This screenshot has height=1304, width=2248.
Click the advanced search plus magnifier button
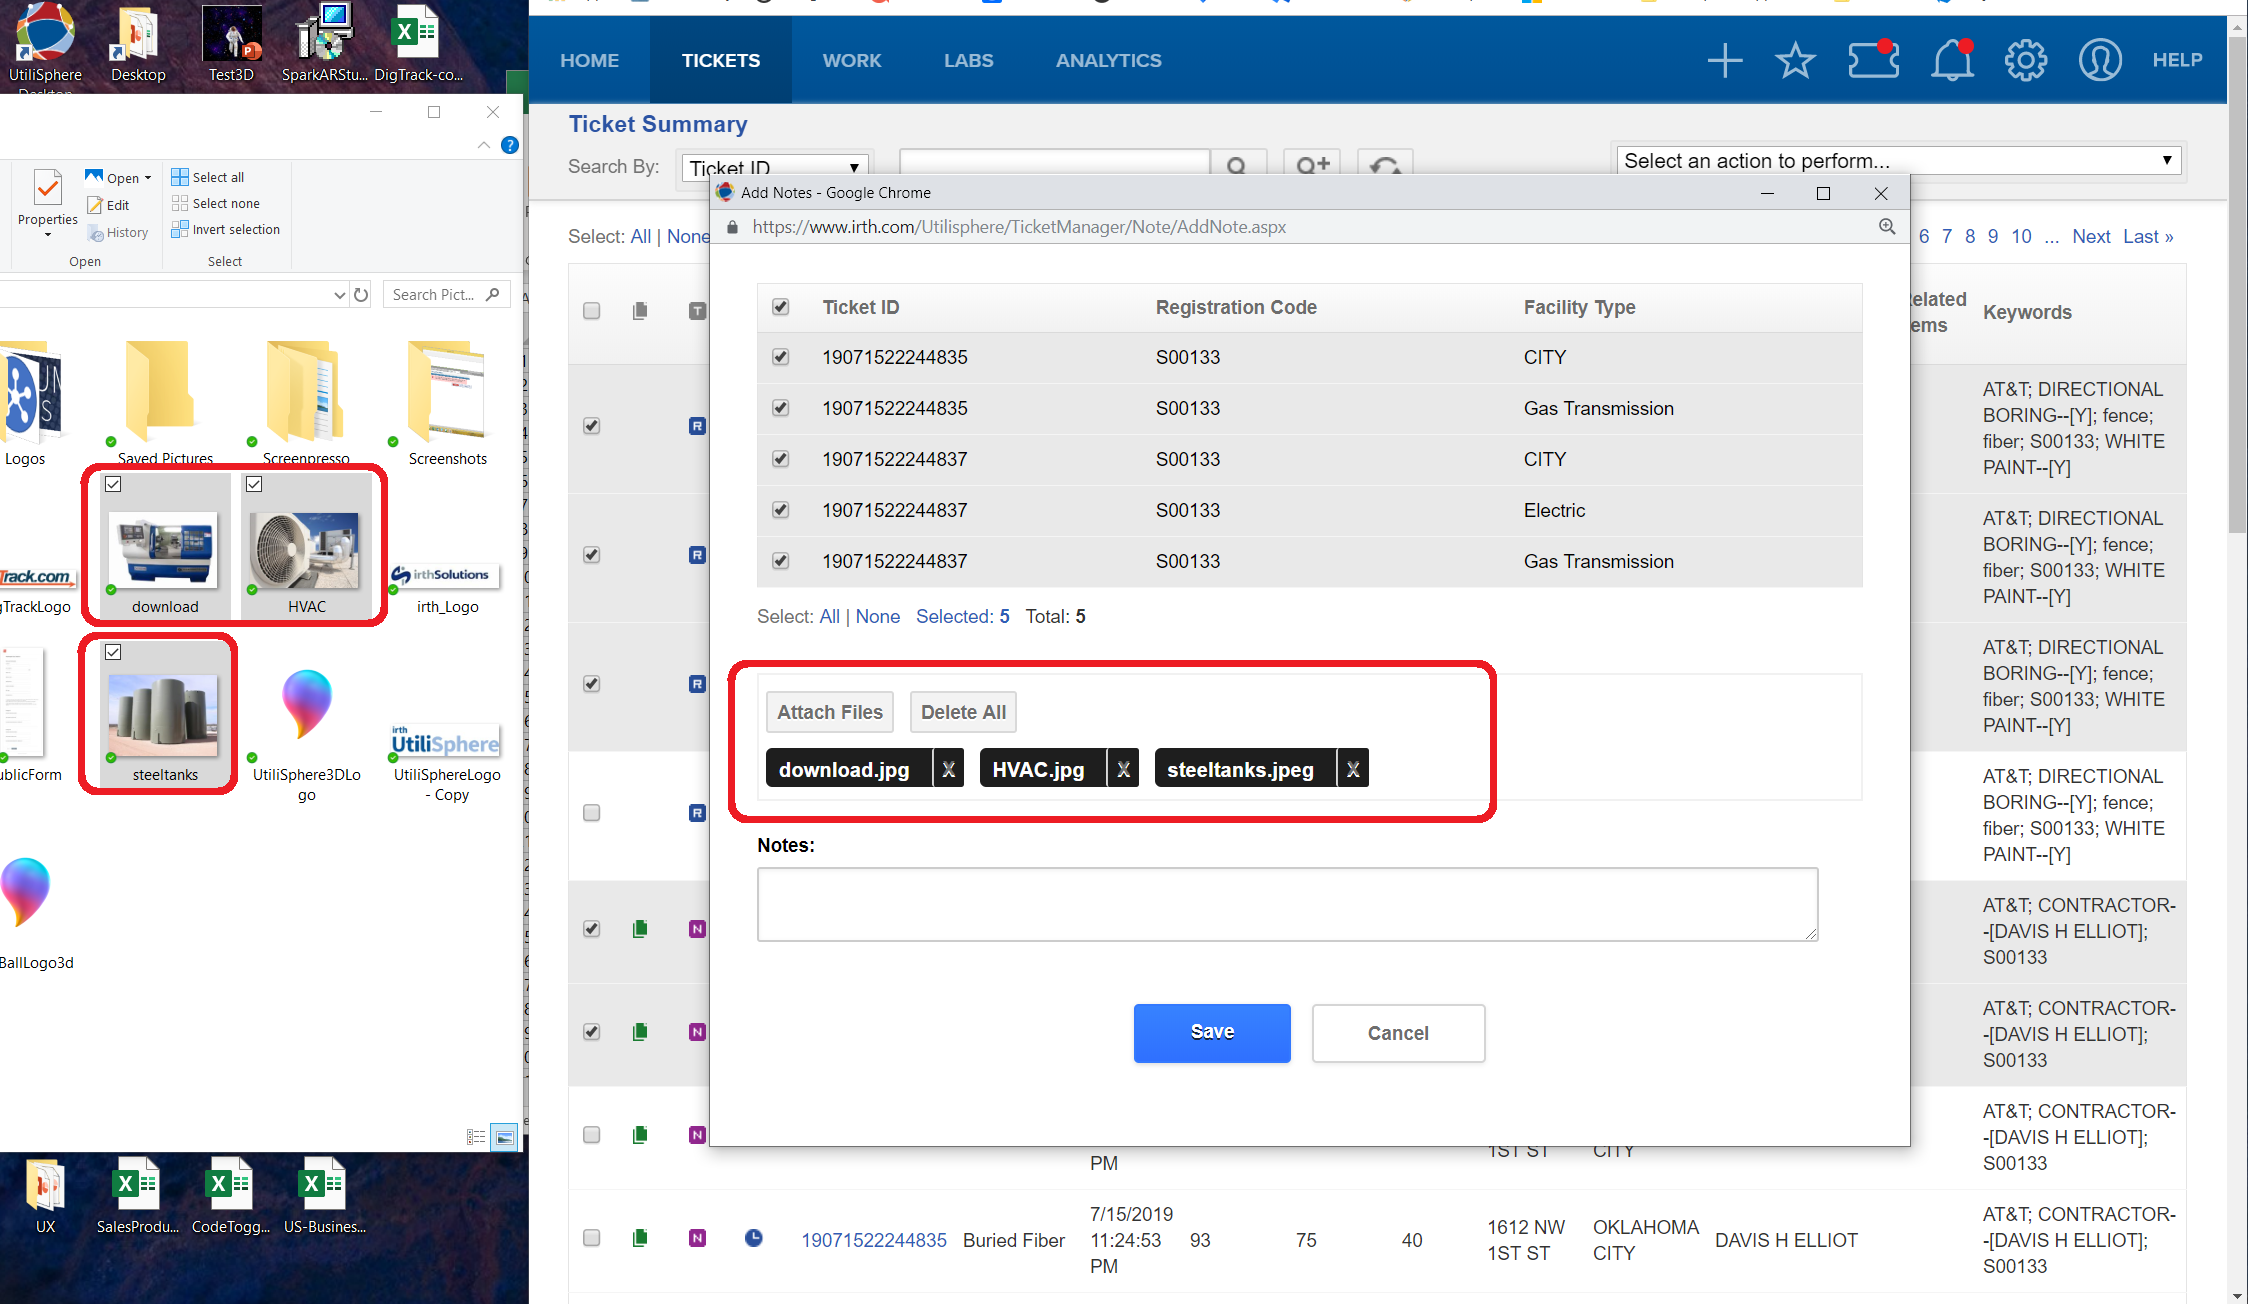point(1313,164)
